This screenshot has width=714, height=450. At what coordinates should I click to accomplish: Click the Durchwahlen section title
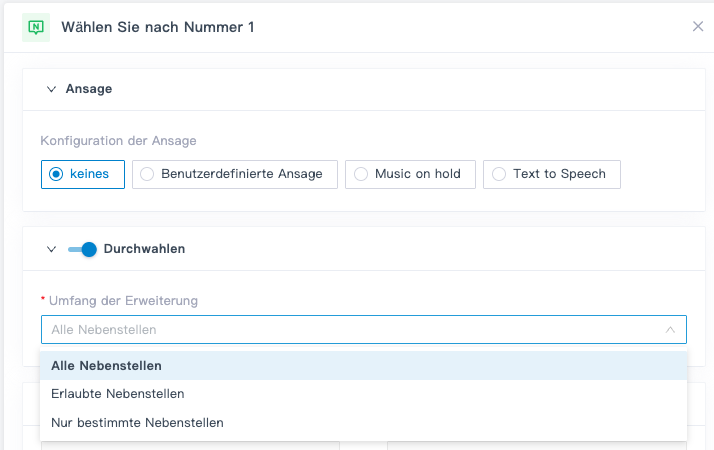click(144, 249)
